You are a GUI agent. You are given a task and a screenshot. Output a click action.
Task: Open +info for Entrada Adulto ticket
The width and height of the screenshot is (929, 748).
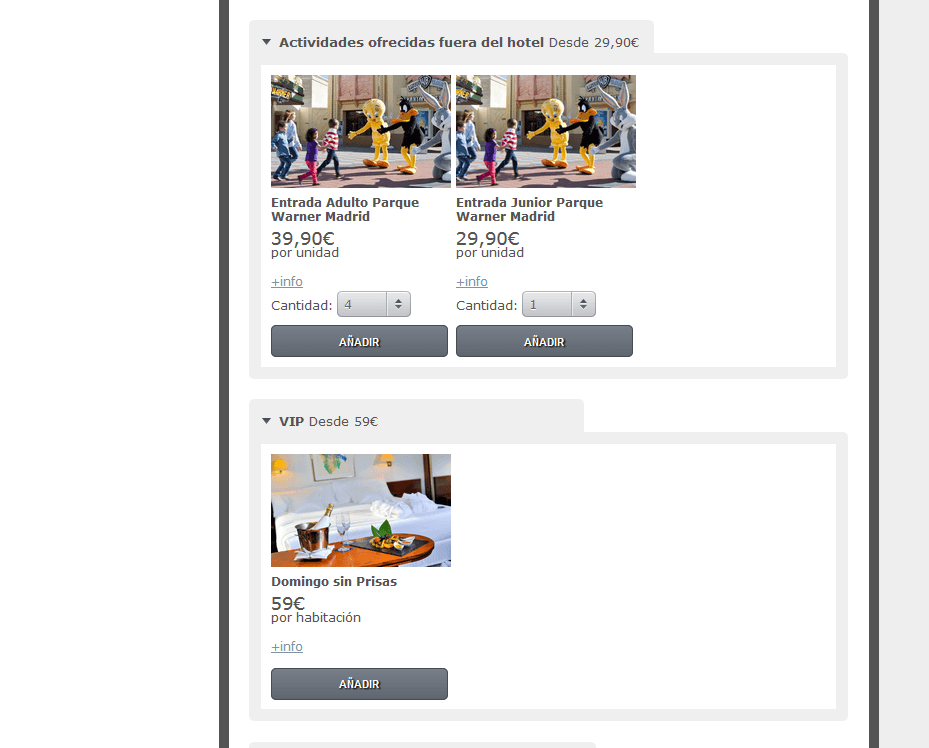pos(287,282)
